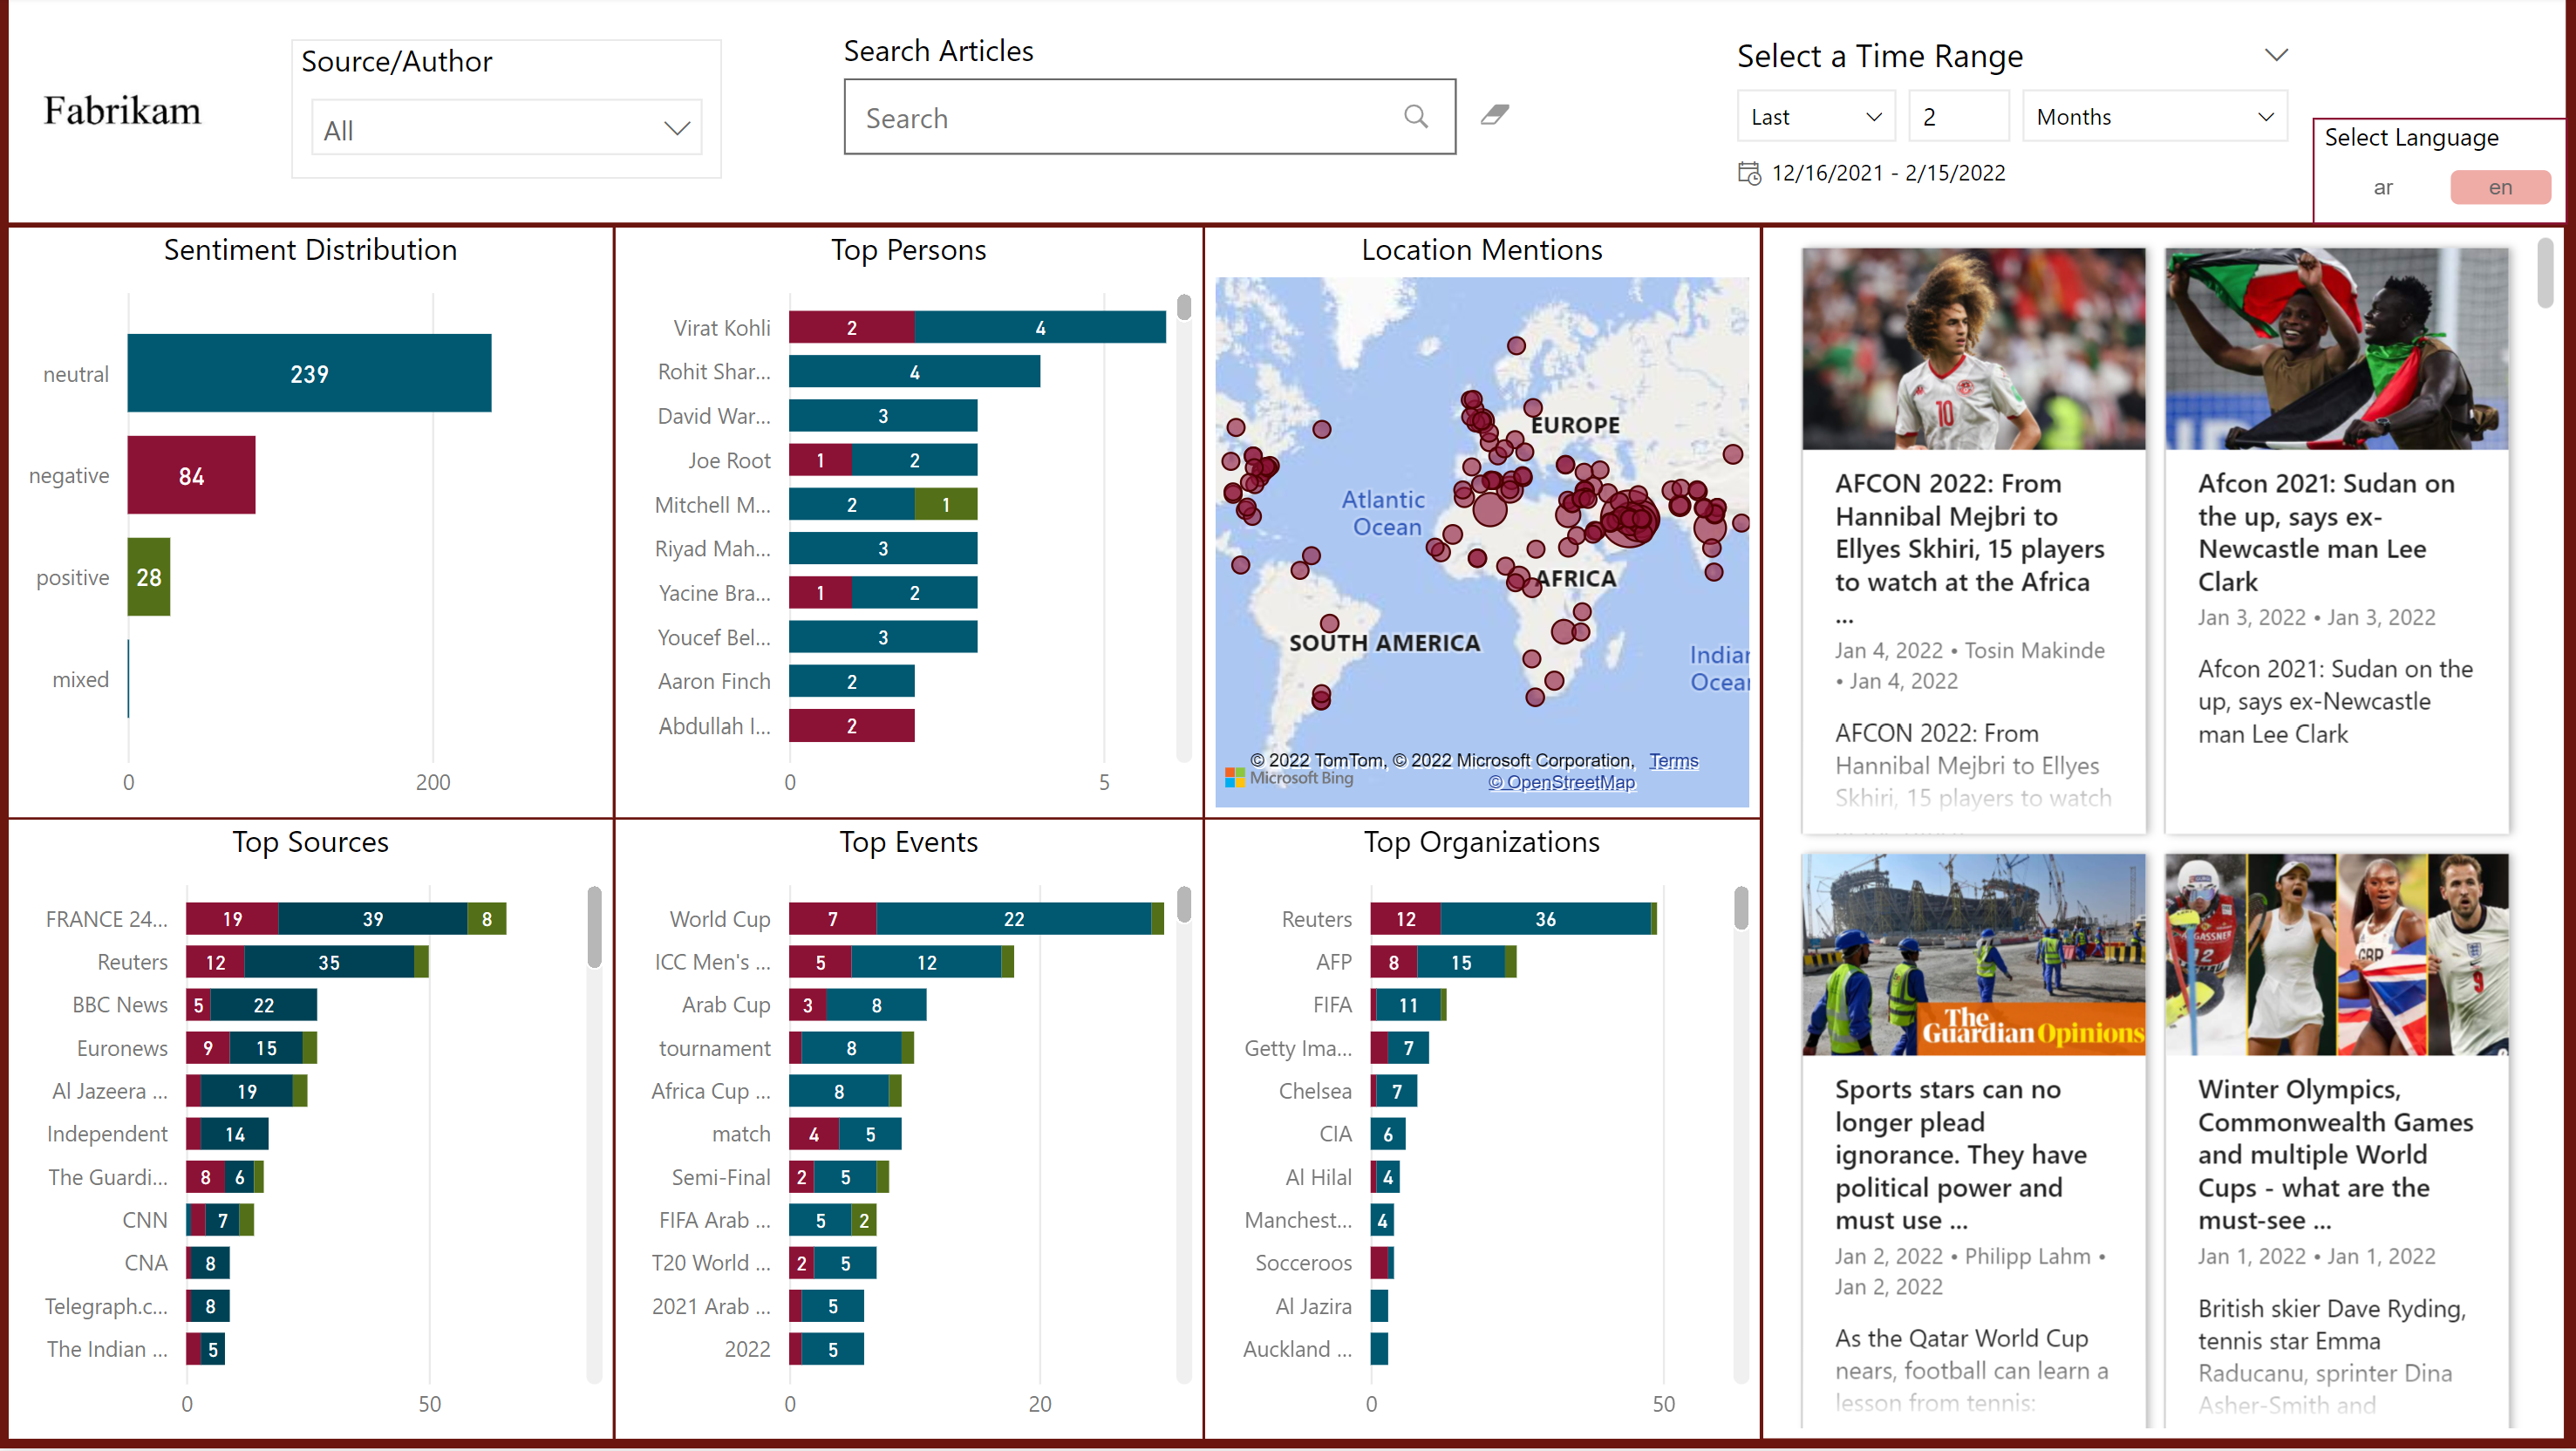2576x1451 pixels.
Task: Click the calendar icon beside date range
Action: coord(1749,173)
